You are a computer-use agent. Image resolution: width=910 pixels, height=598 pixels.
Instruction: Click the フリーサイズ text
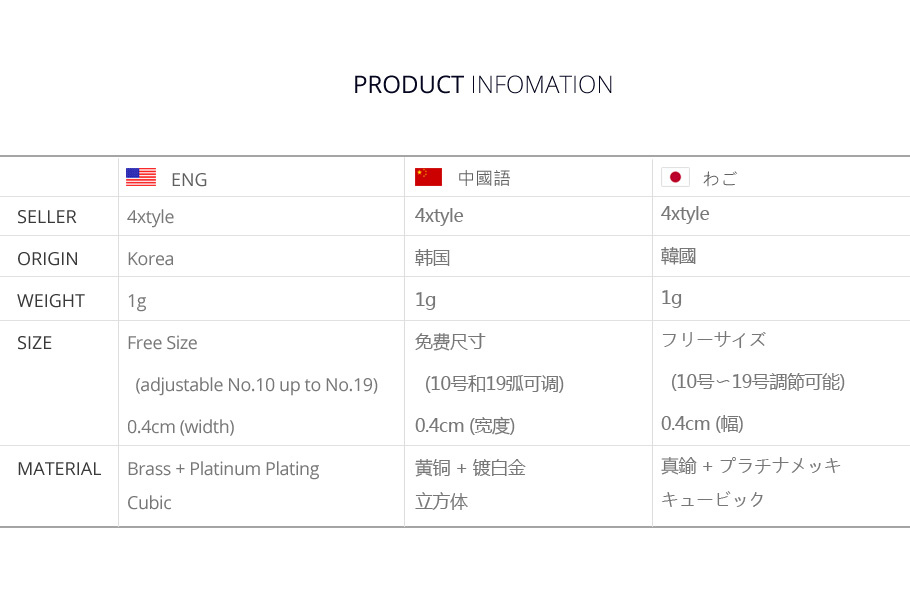click(x=713, y=339)
